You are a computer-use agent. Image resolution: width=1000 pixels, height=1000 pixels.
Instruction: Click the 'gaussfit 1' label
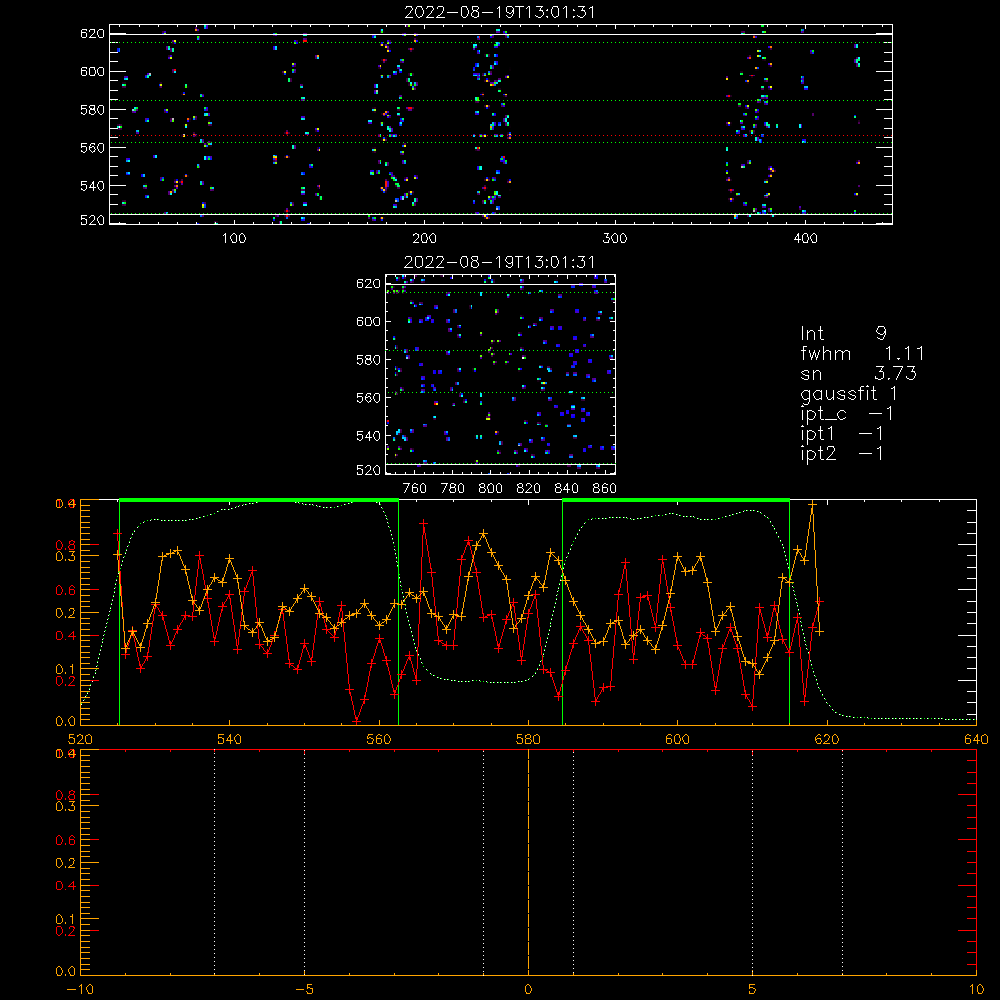pyautogui.click(x=849, y=393)
